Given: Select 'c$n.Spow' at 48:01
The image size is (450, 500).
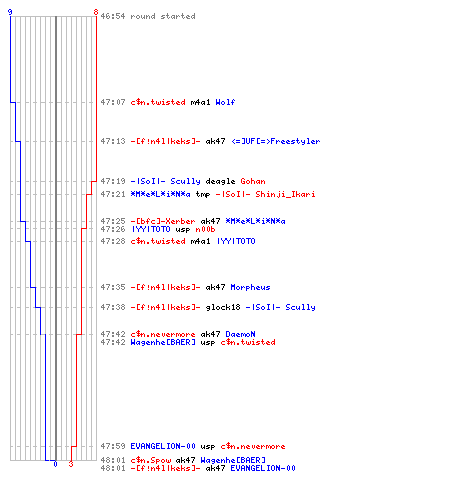Looking at the screenshot, I should 151,460.
